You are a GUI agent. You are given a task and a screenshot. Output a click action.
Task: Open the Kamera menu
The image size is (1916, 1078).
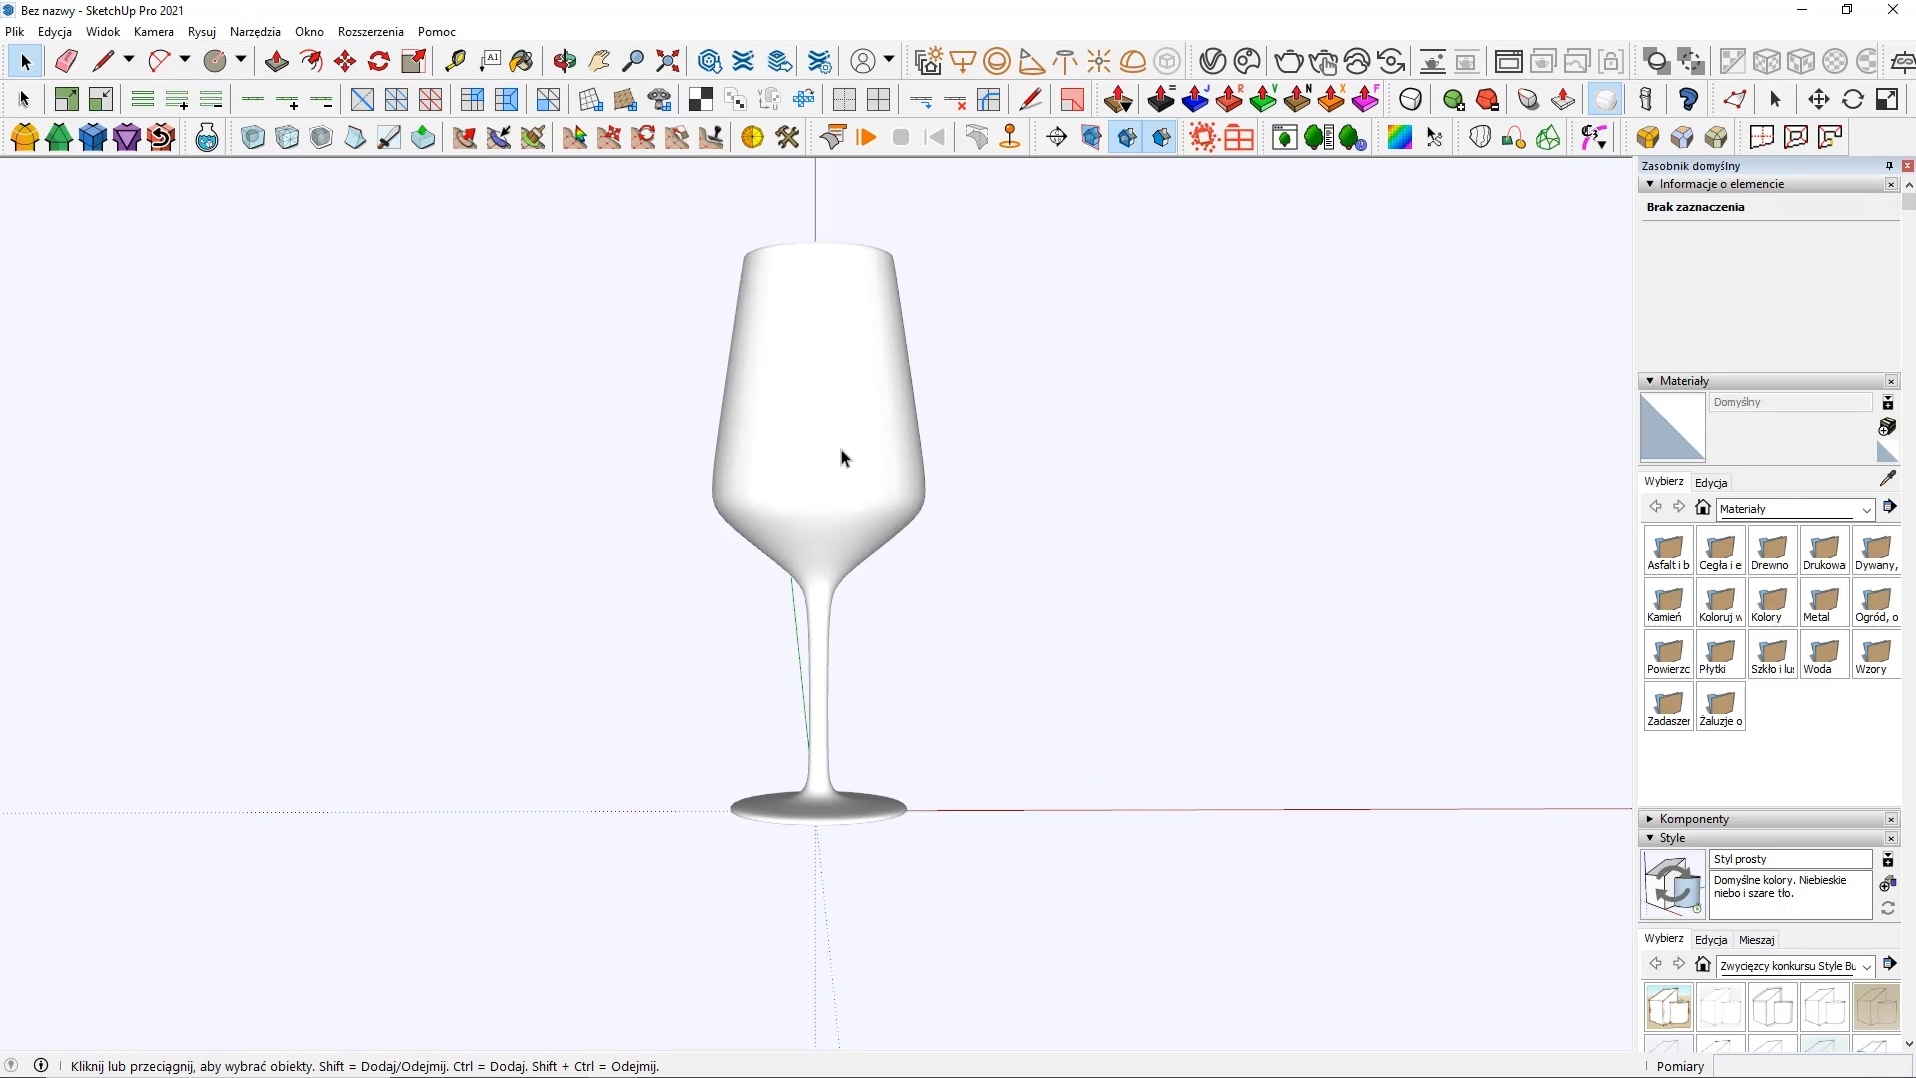pyautogui.click(x=154, y=32)
